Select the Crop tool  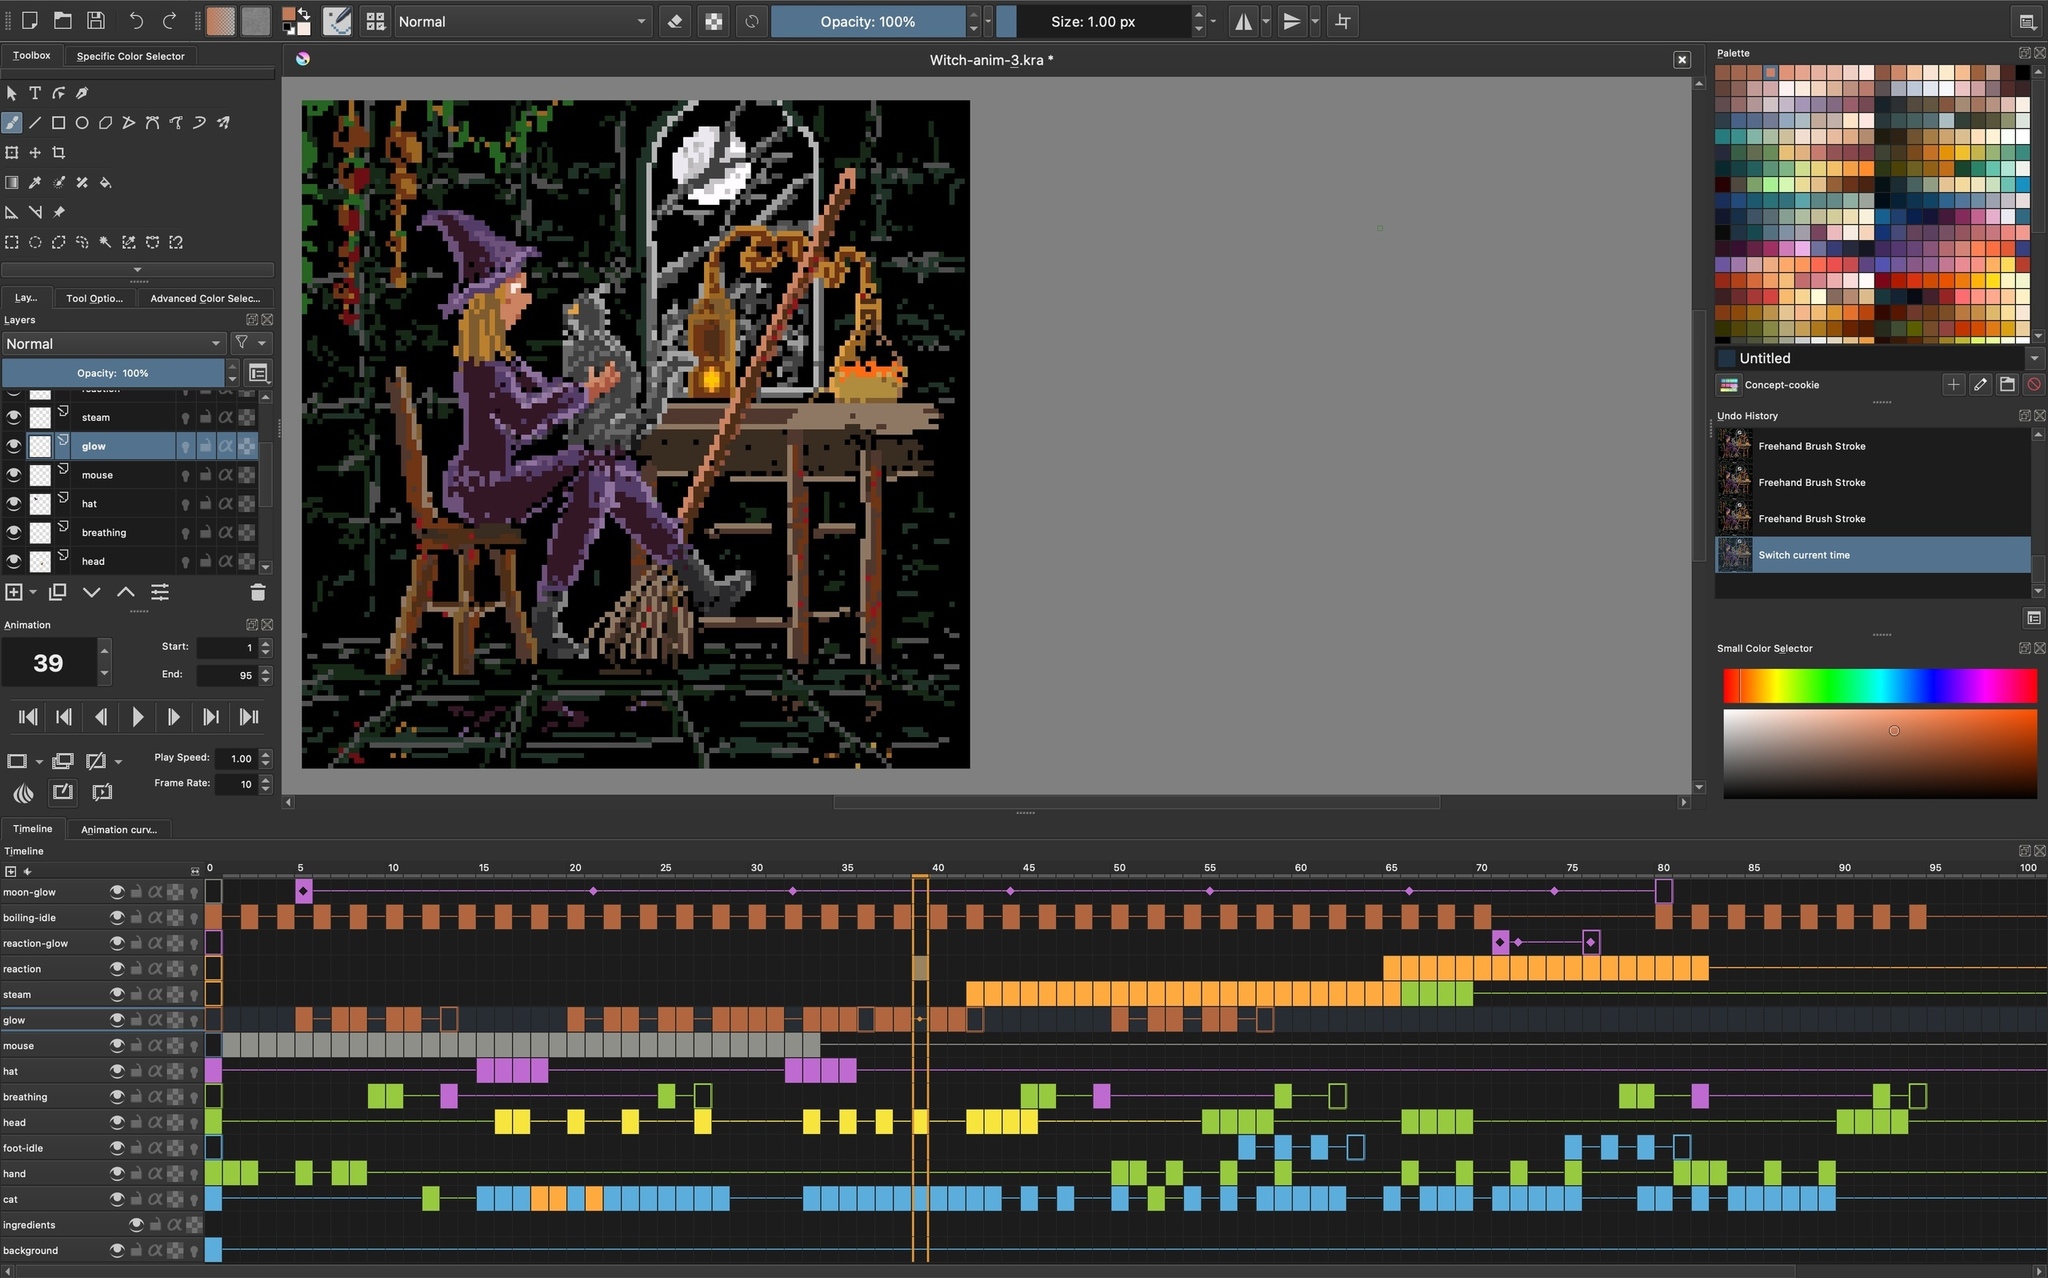point(59,153)
